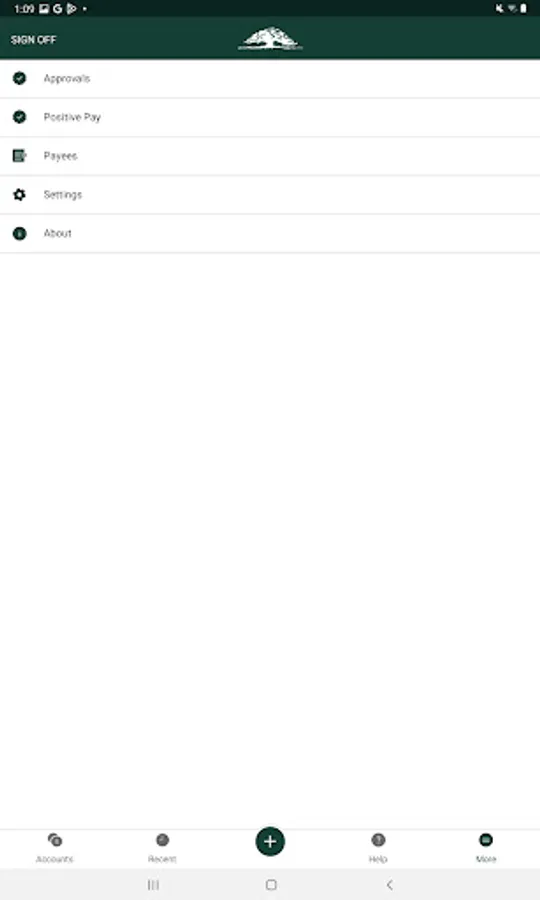Image resolution: width=540 pixels, height=900 pixels.
Task: Tap the Android back navigation arrow
Action: coord(390,885)
